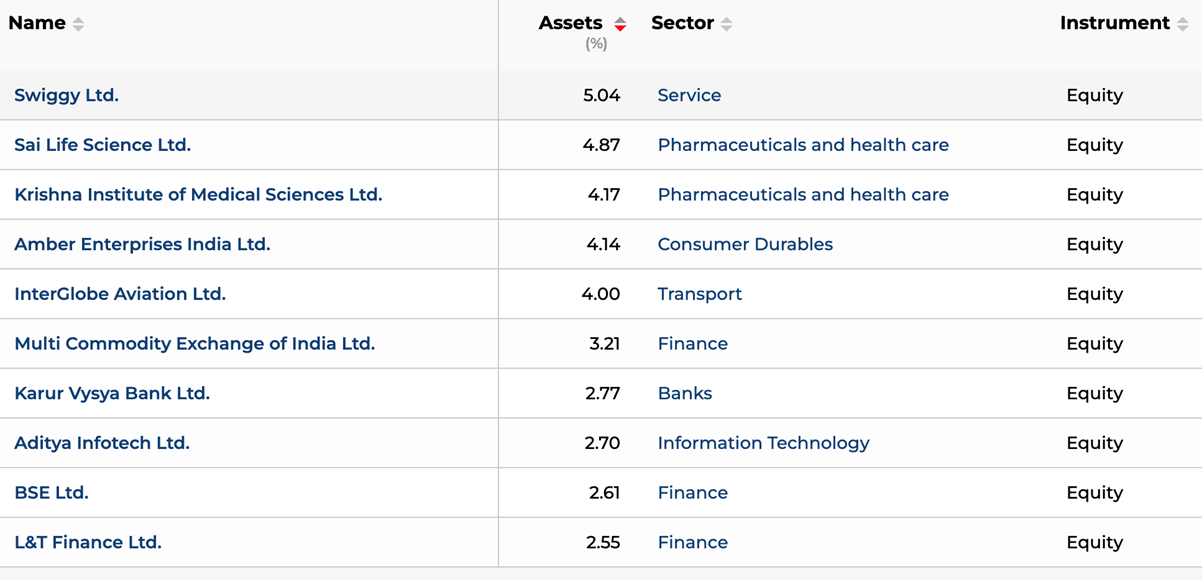Click the Transport sector link
Screen dimensions: 1202x580
[700, 294]
